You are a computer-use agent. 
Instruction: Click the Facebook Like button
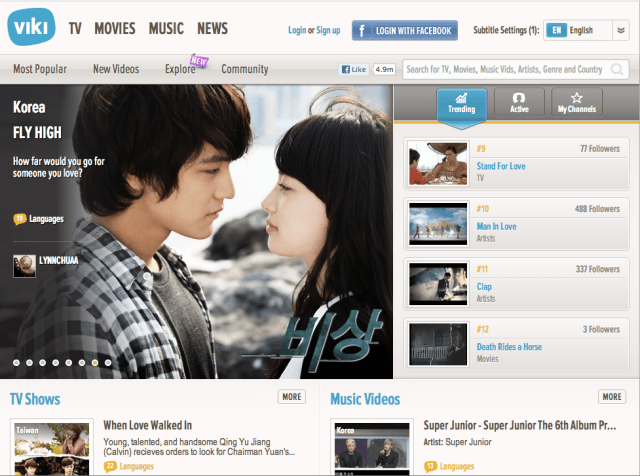353,69
